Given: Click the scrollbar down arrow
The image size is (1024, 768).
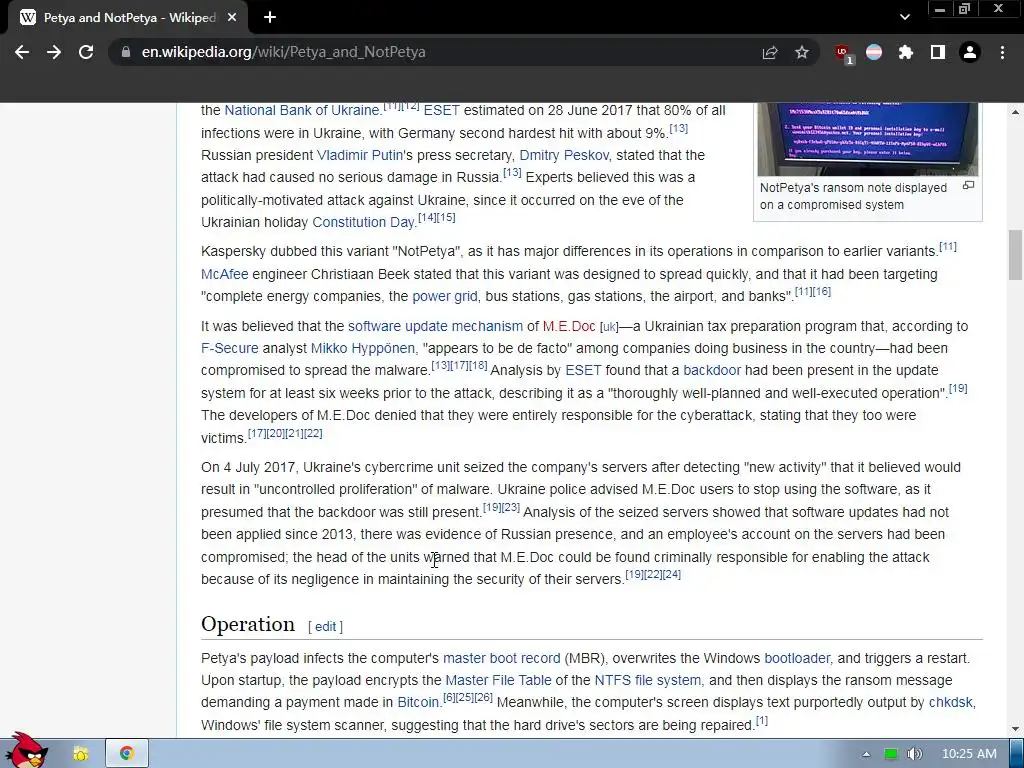Looking at the screenshot, I should point(1016,729).
